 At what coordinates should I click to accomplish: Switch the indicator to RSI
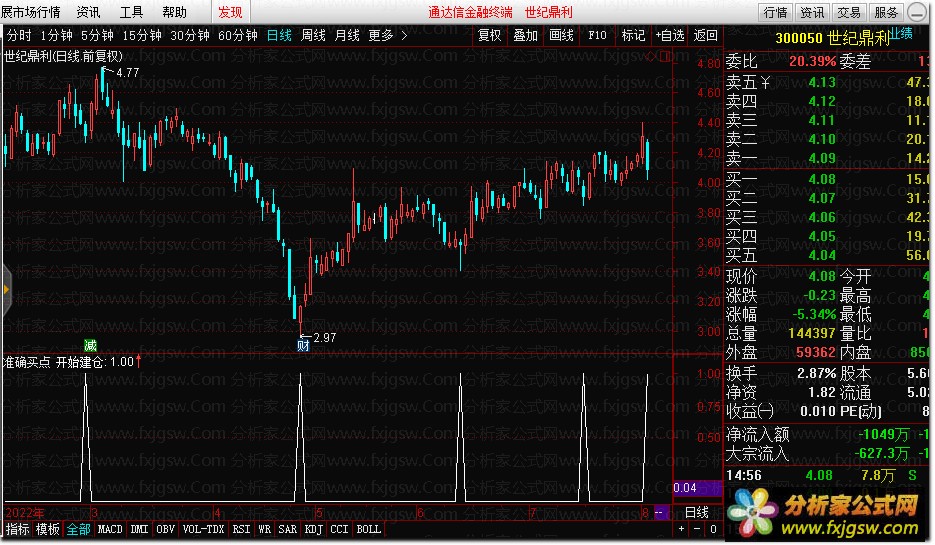(x=242, y=529)
